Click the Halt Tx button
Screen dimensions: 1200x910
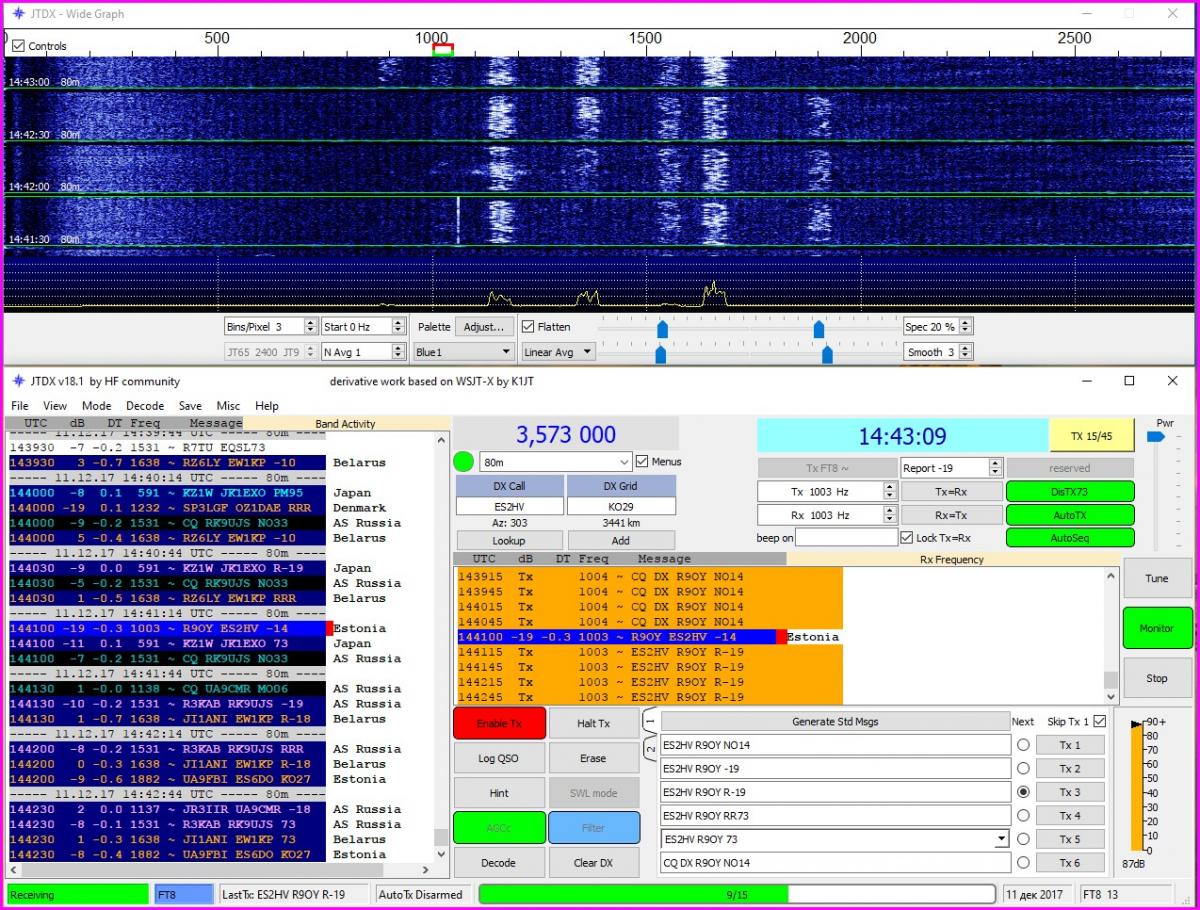pos(594,723)
